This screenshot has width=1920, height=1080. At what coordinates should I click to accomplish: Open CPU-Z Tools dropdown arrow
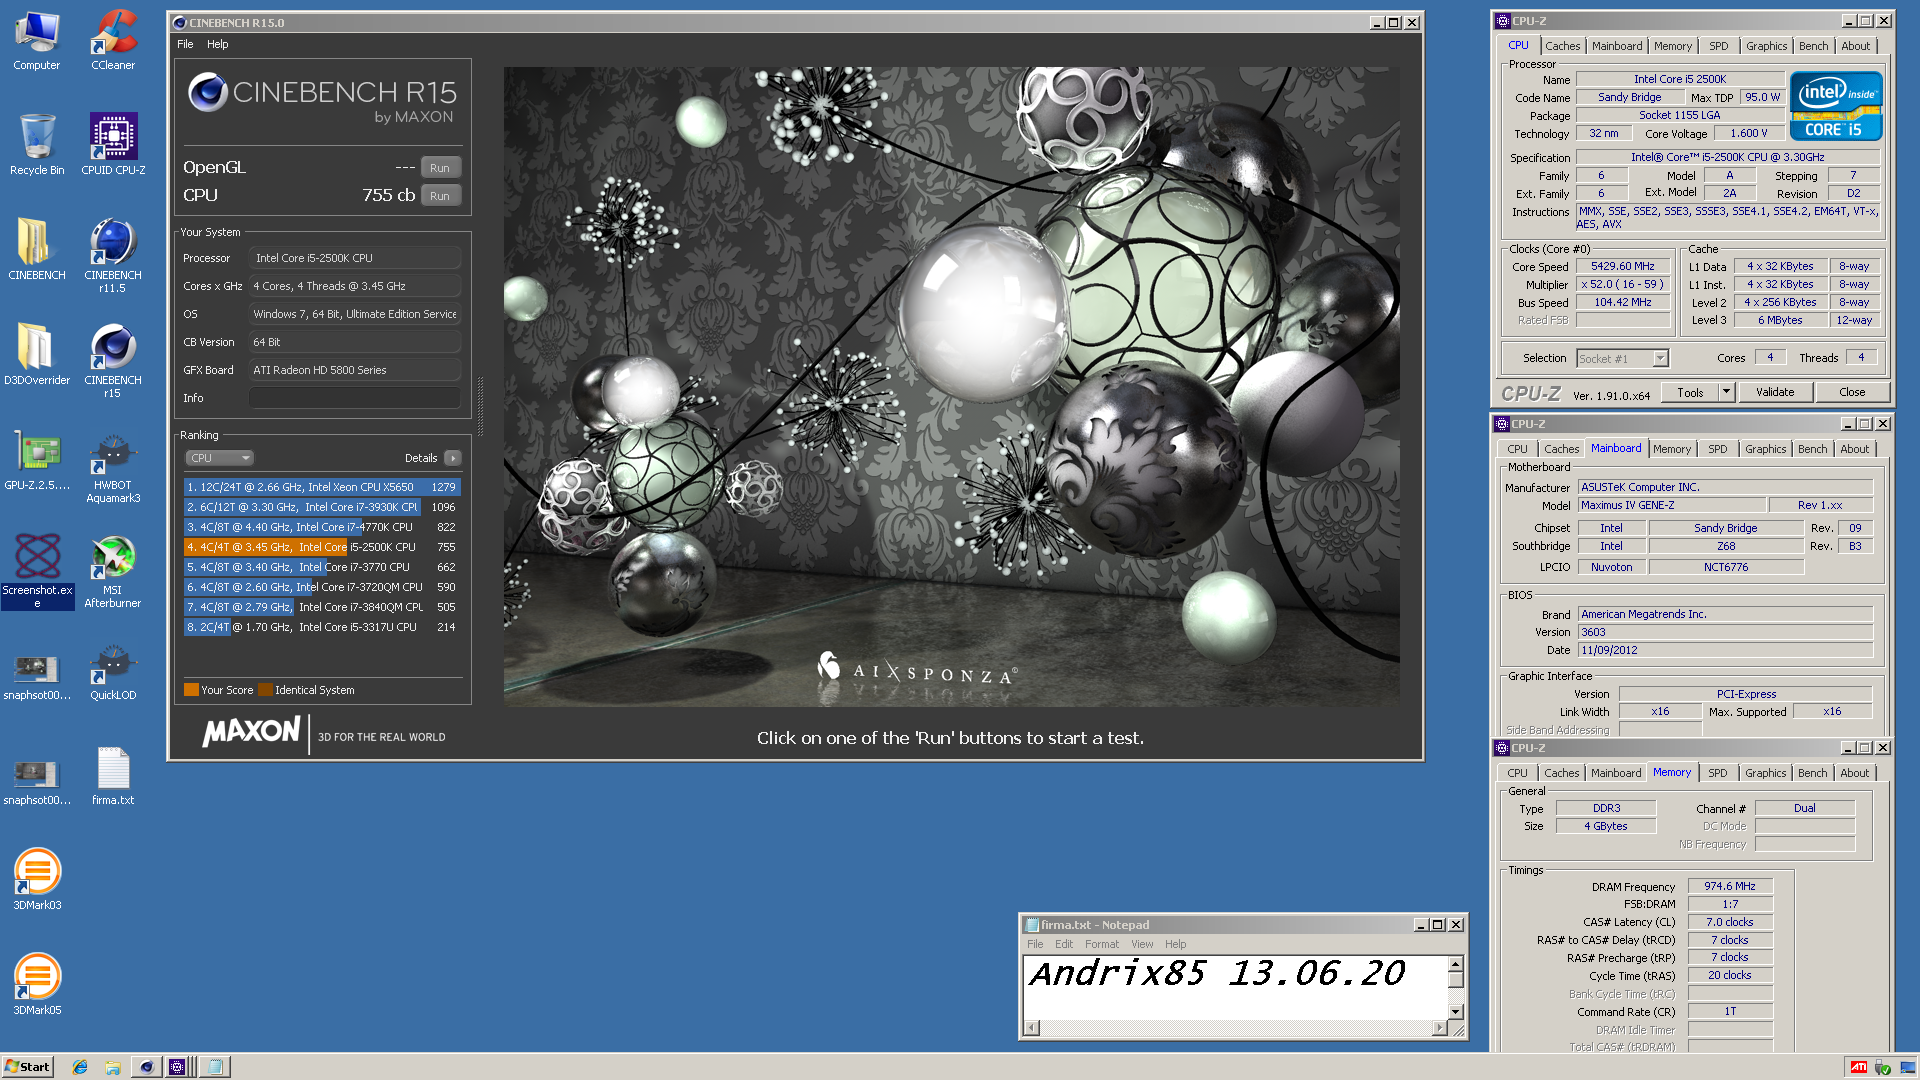pos(1726,392)
